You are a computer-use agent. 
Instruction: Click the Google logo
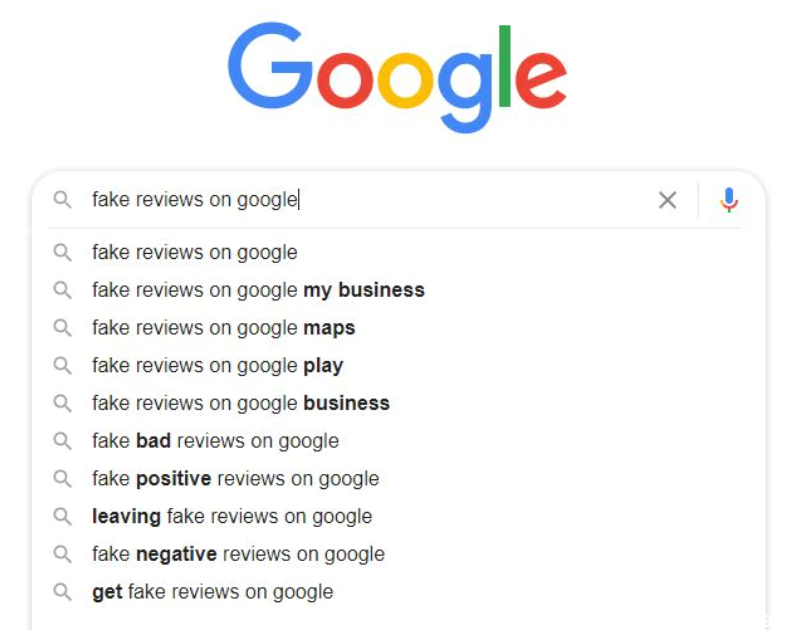coord(398,77)
